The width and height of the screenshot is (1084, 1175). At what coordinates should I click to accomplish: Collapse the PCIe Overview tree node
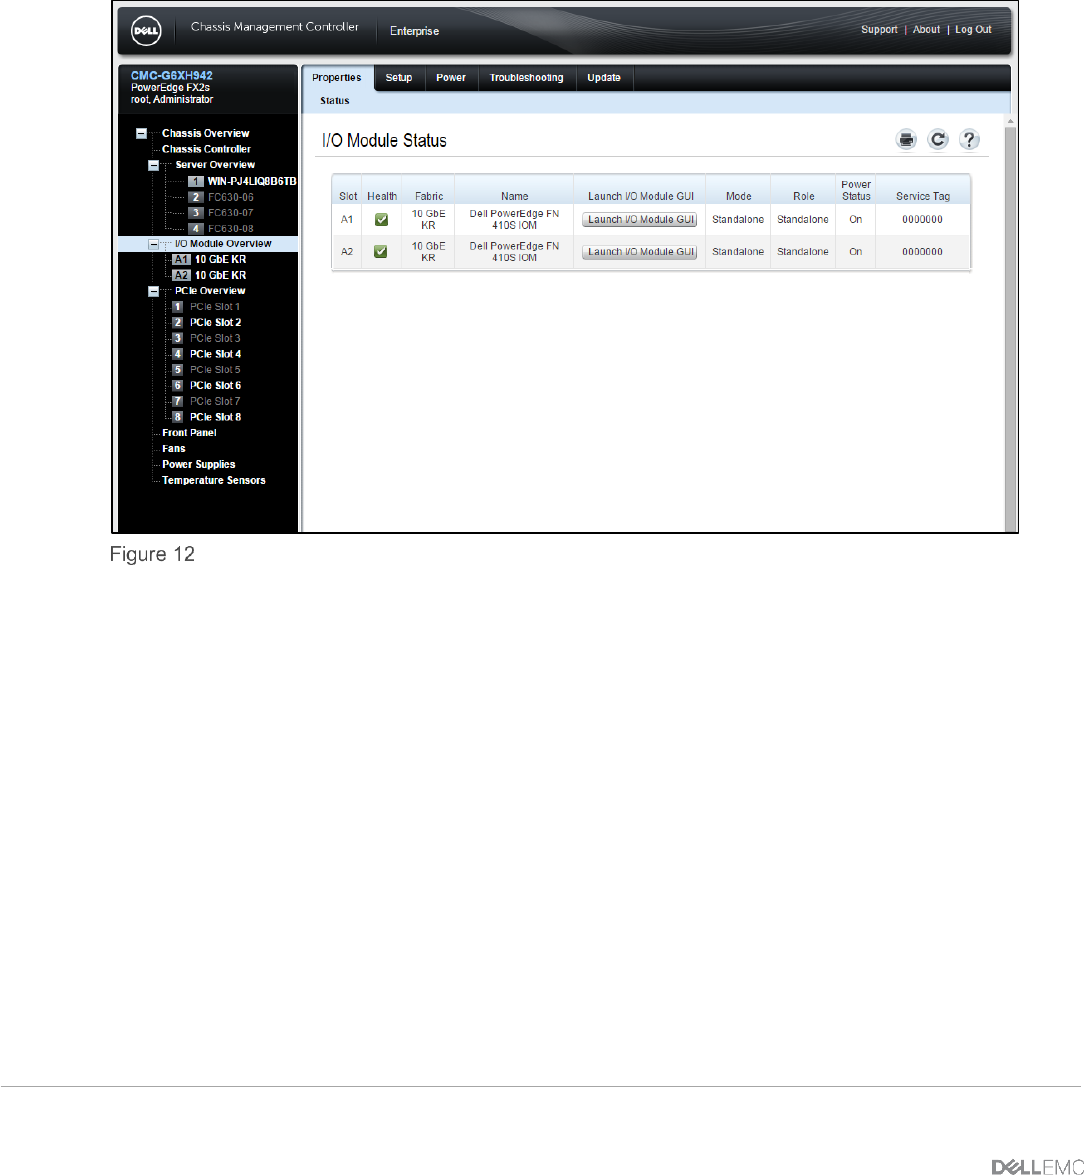[154, 291]
